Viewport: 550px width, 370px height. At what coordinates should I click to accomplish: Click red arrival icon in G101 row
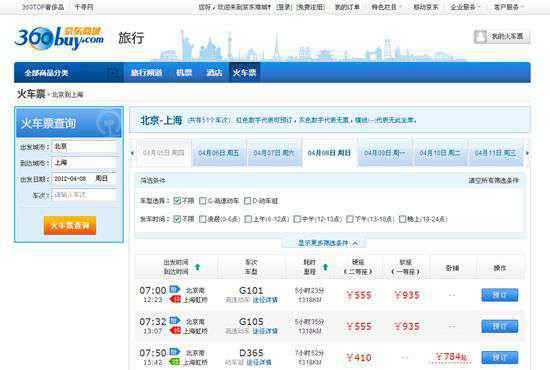[175, 299]
